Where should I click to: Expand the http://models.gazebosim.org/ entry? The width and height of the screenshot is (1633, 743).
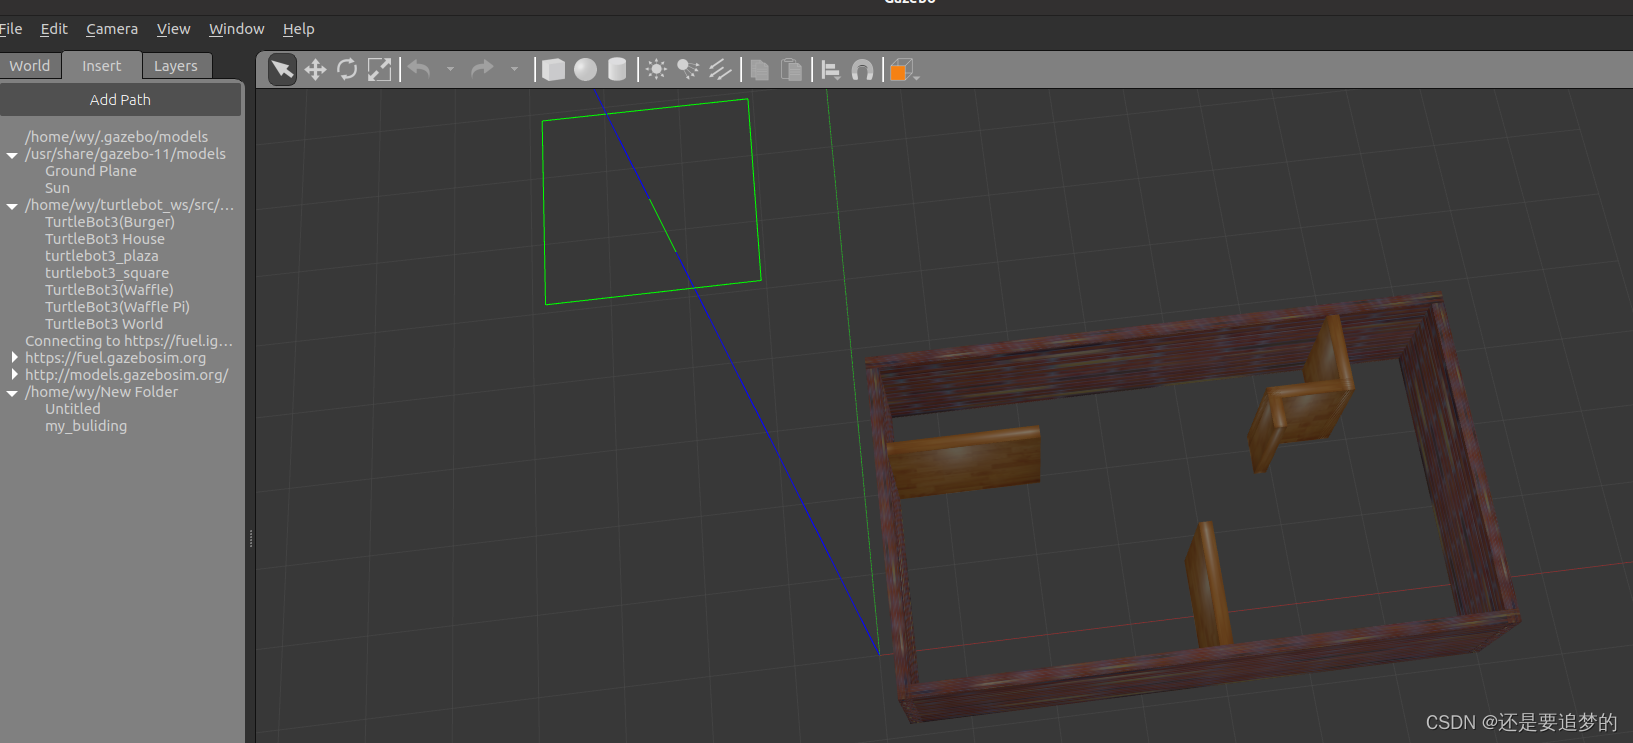(14, 374)
